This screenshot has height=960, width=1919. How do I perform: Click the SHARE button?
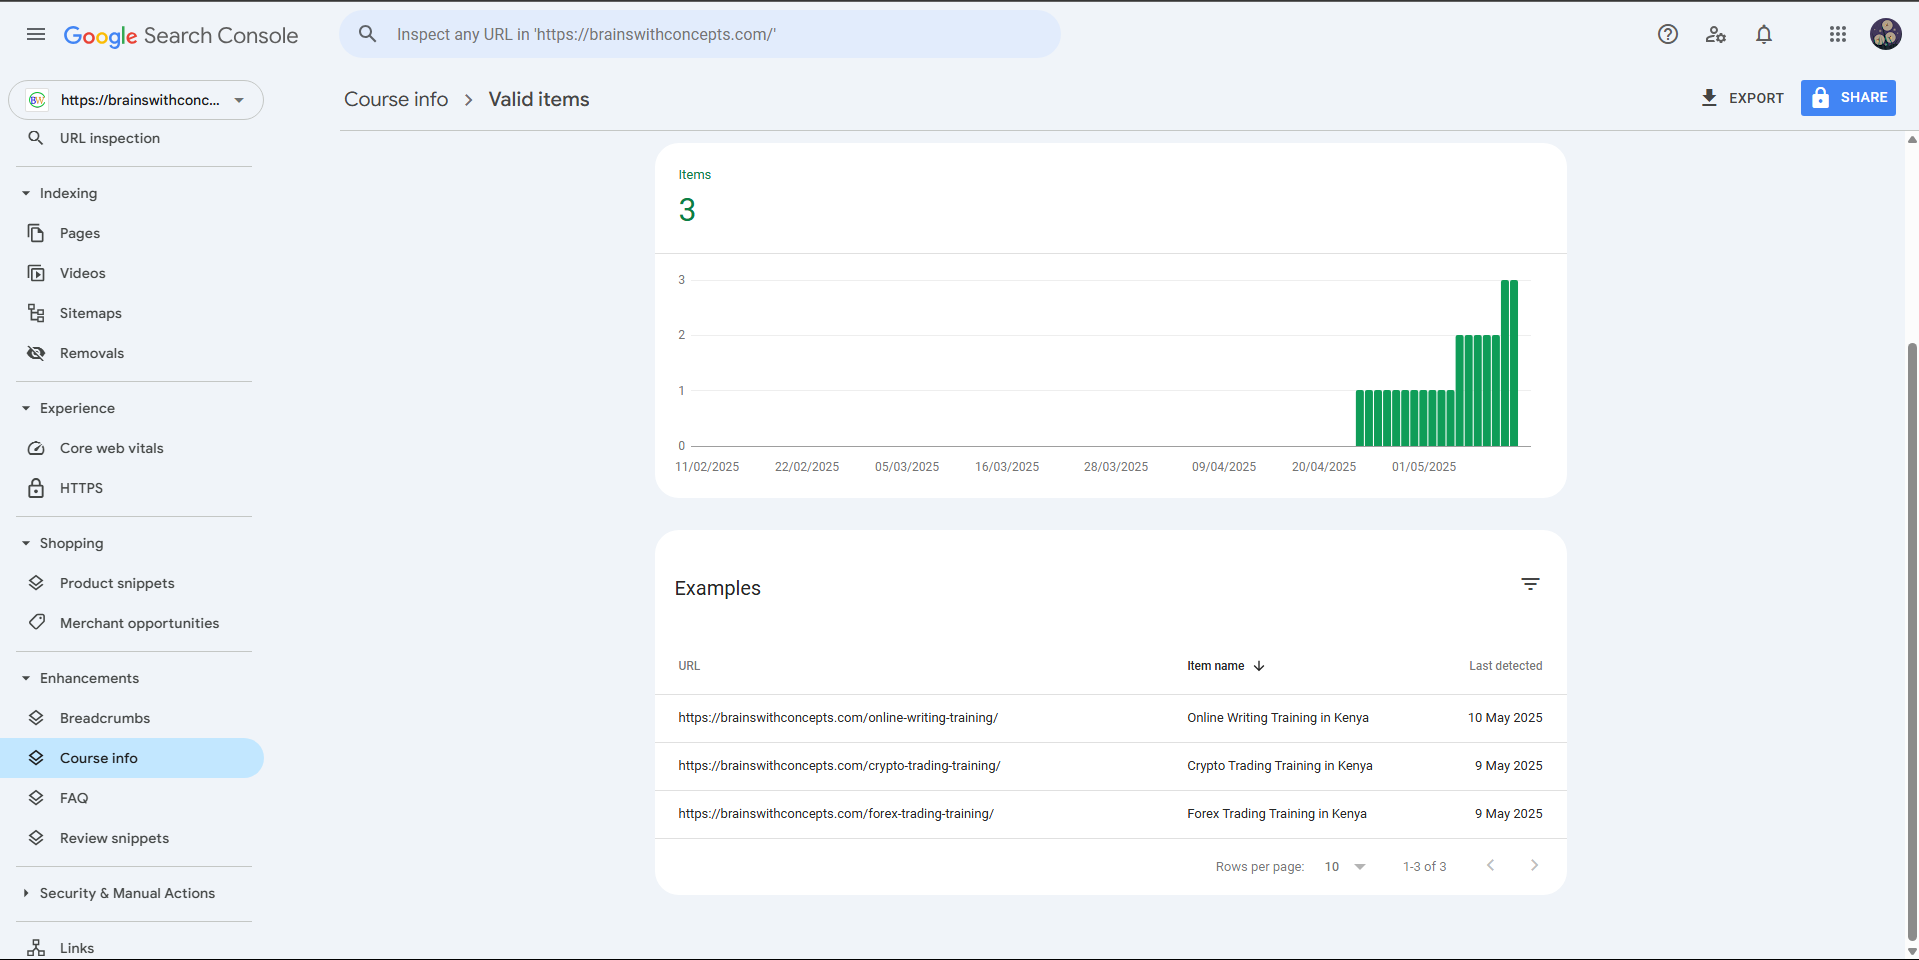(1848, 98)
